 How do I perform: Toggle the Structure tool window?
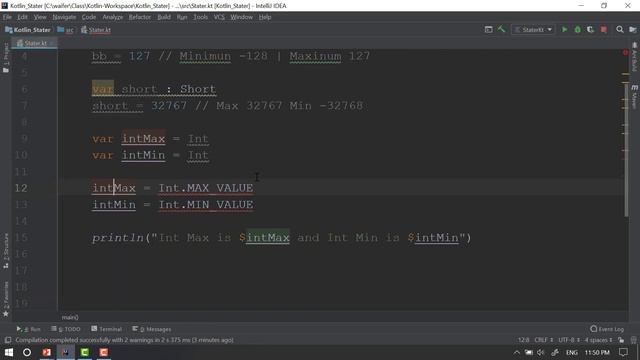6,250
